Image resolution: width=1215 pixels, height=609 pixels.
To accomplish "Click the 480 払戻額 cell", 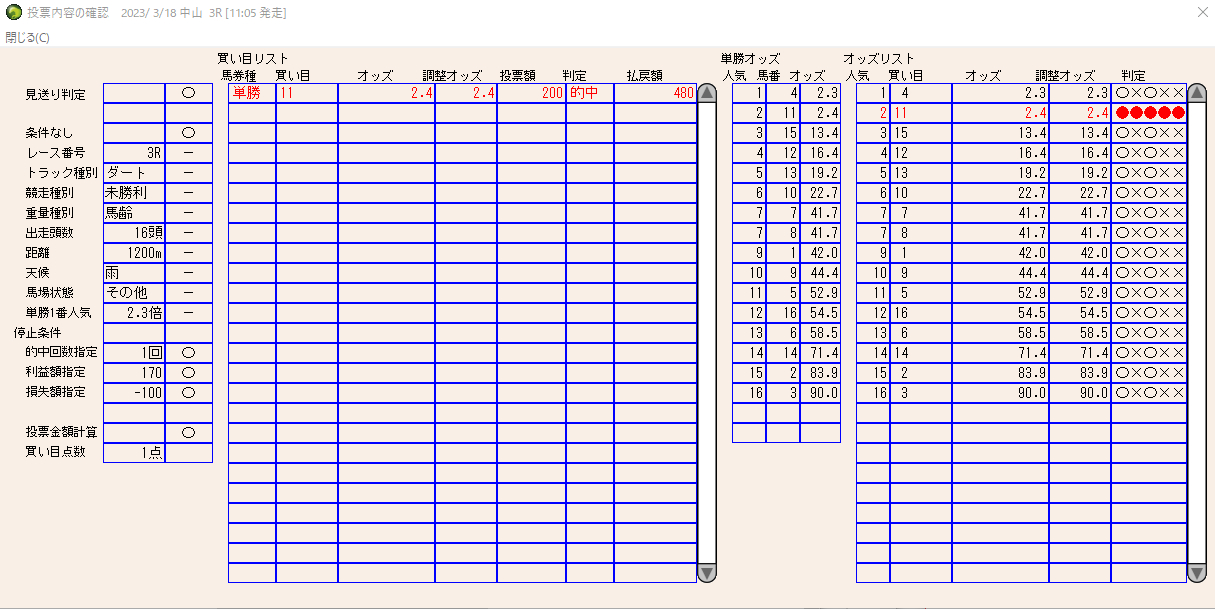I will (655, 93).
